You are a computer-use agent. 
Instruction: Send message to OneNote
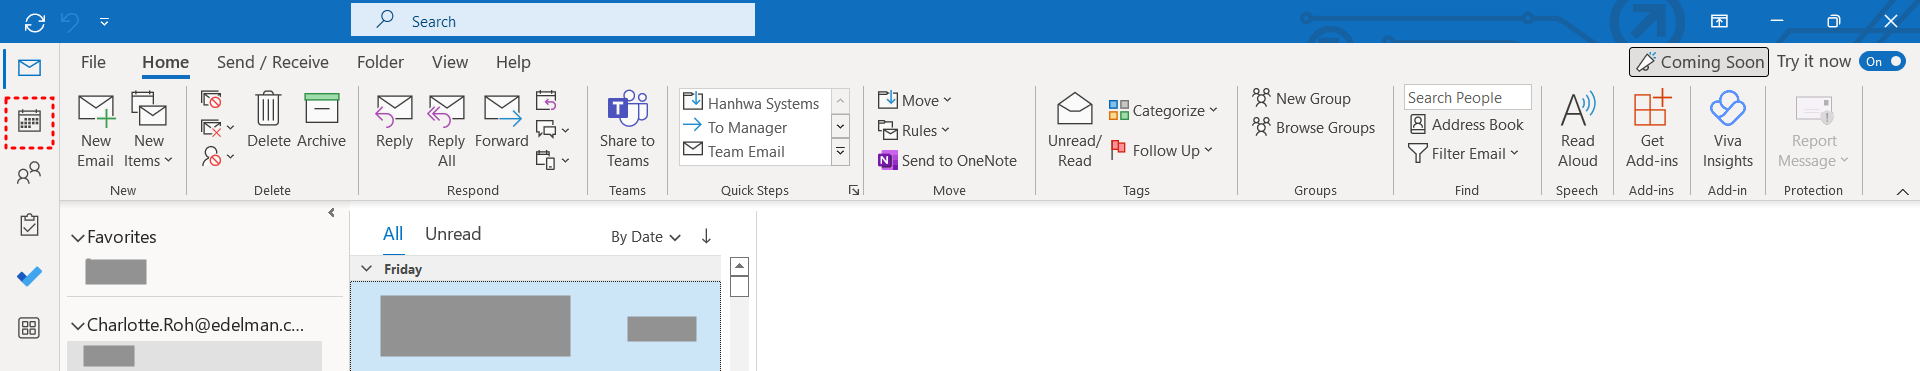tap(947, 160)
